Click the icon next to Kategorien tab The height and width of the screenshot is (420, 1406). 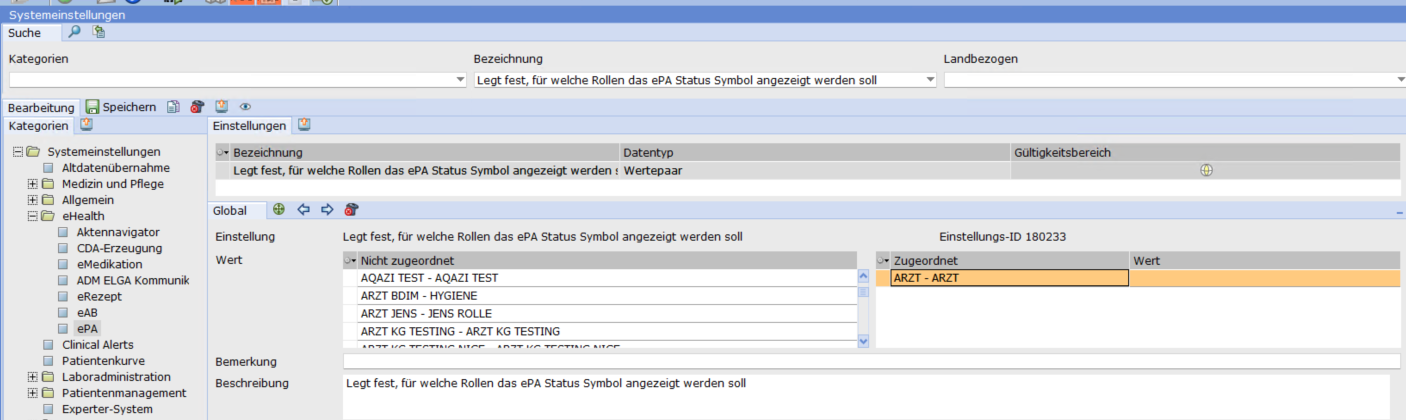point(86,125)
